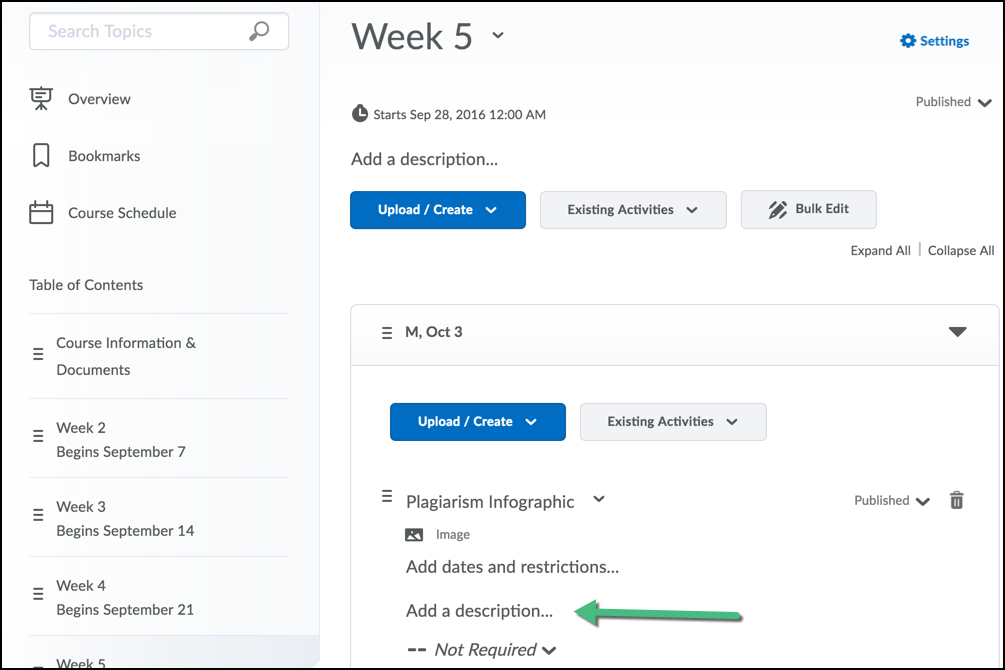Click the search magnifying glass icon
Viewport: 1005px width, 670px height.
pos(259,31)
